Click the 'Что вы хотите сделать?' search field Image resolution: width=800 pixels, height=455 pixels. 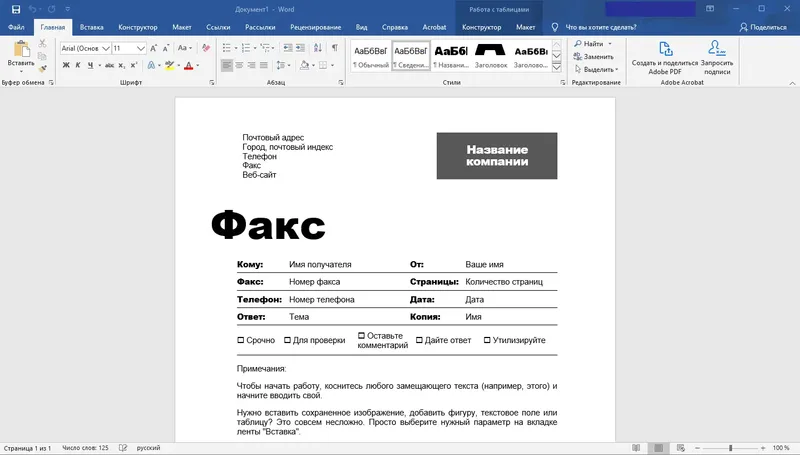pyautogui.click(x=601, y=27)
